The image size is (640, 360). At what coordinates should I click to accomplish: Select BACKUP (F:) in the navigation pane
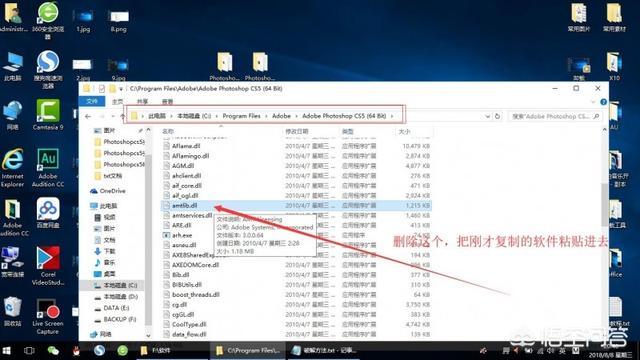116,320
